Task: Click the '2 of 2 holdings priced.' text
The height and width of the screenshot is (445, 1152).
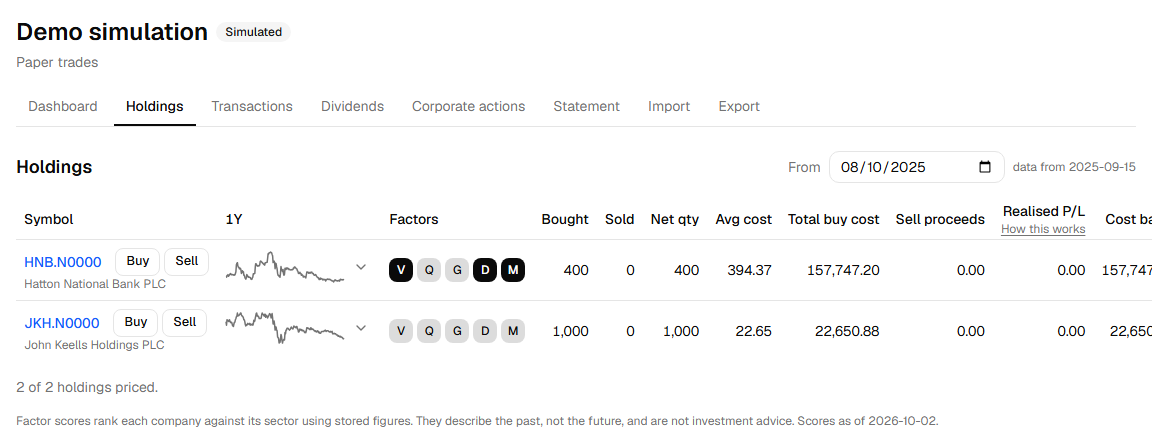Action: [x=87, y=387]
